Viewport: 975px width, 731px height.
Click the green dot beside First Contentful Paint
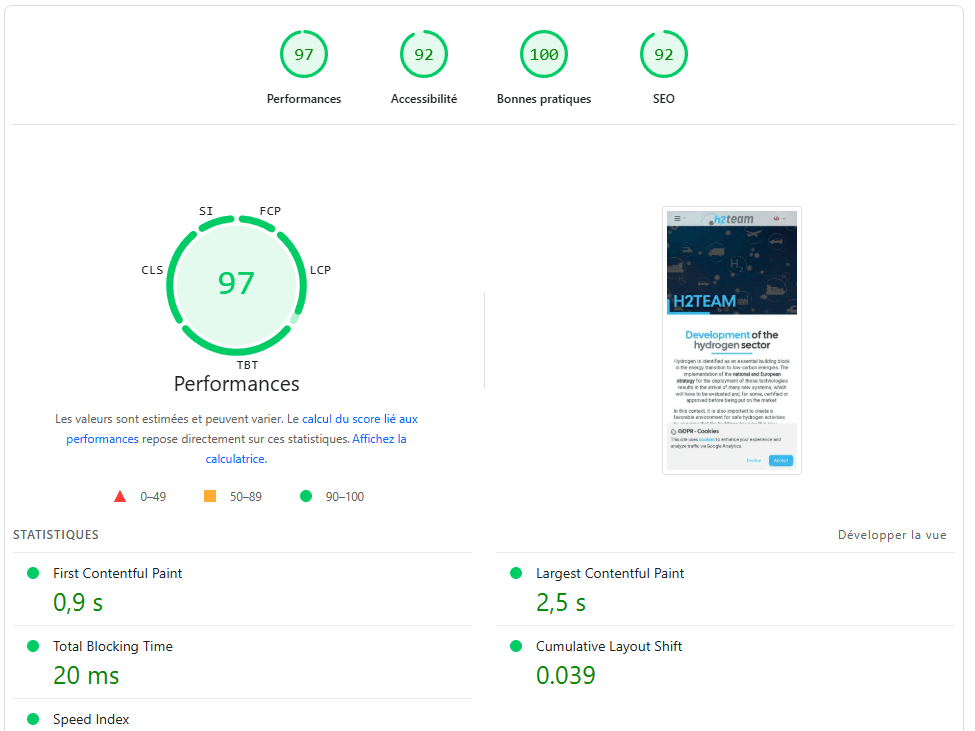[33, 573]
